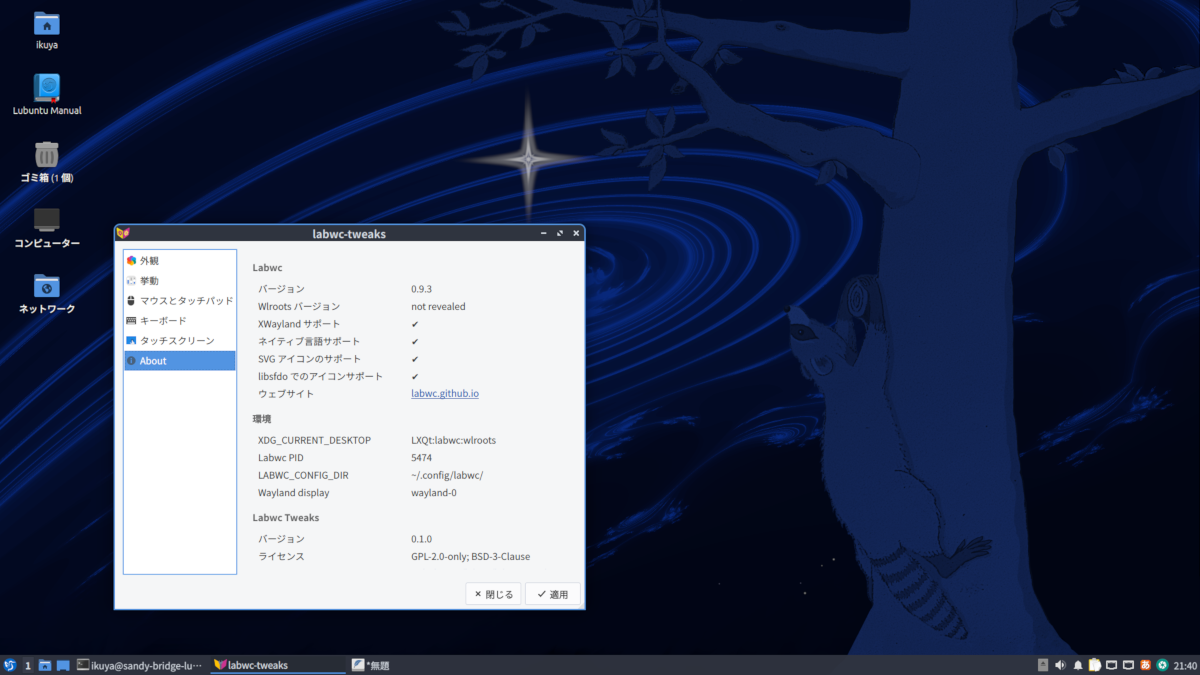Select the About sidebar entry
The image size is (1200, 675).
[x=180, y=360]
